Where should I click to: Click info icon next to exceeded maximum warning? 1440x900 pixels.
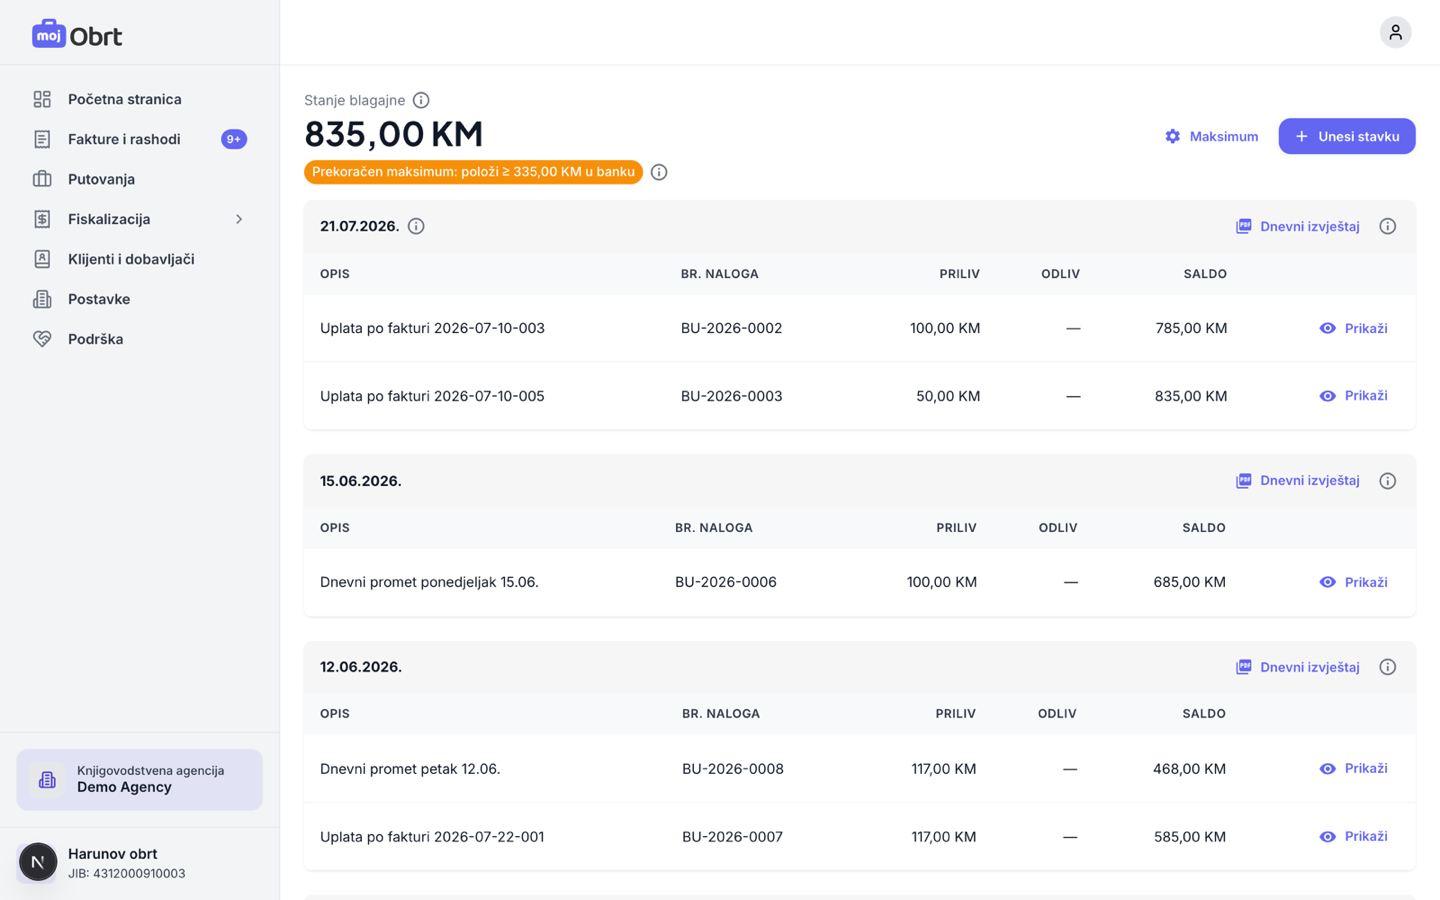(x=659, y=172)
